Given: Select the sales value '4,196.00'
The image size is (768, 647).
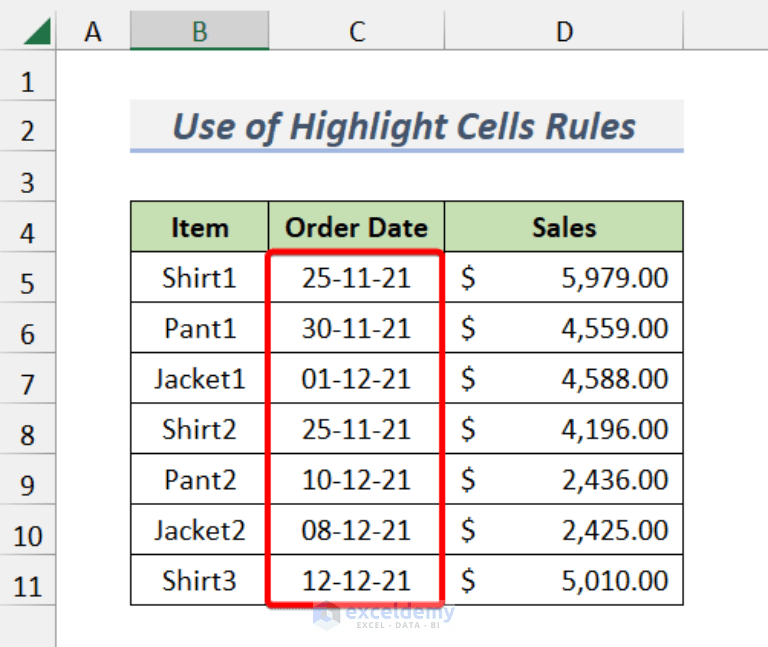Looking at the screenshot, I should point(564,429).
